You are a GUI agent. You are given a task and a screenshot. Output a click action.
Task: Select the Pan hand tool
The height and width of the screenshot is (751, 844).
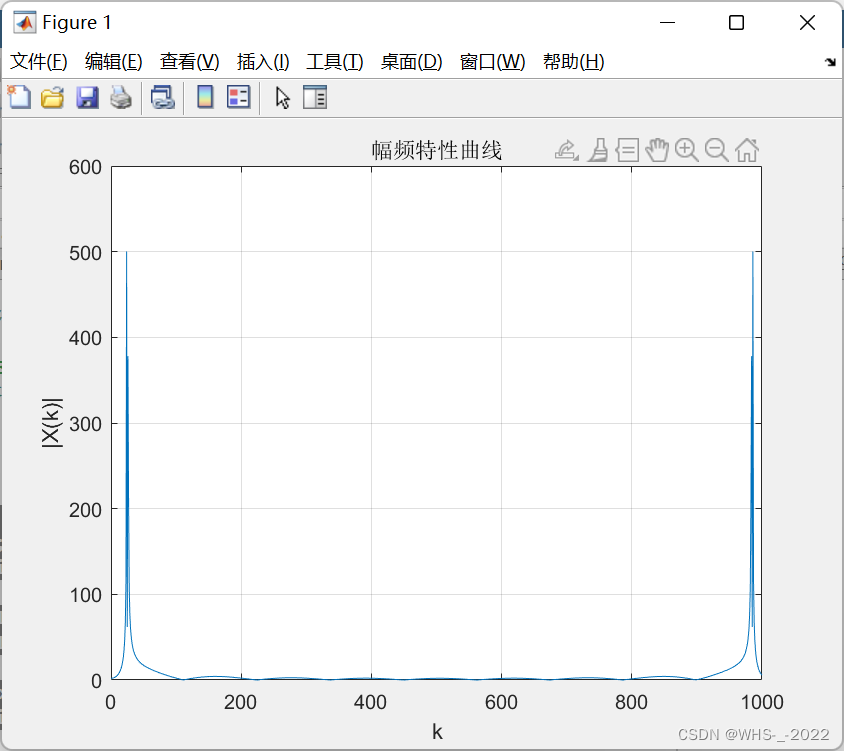657,150
